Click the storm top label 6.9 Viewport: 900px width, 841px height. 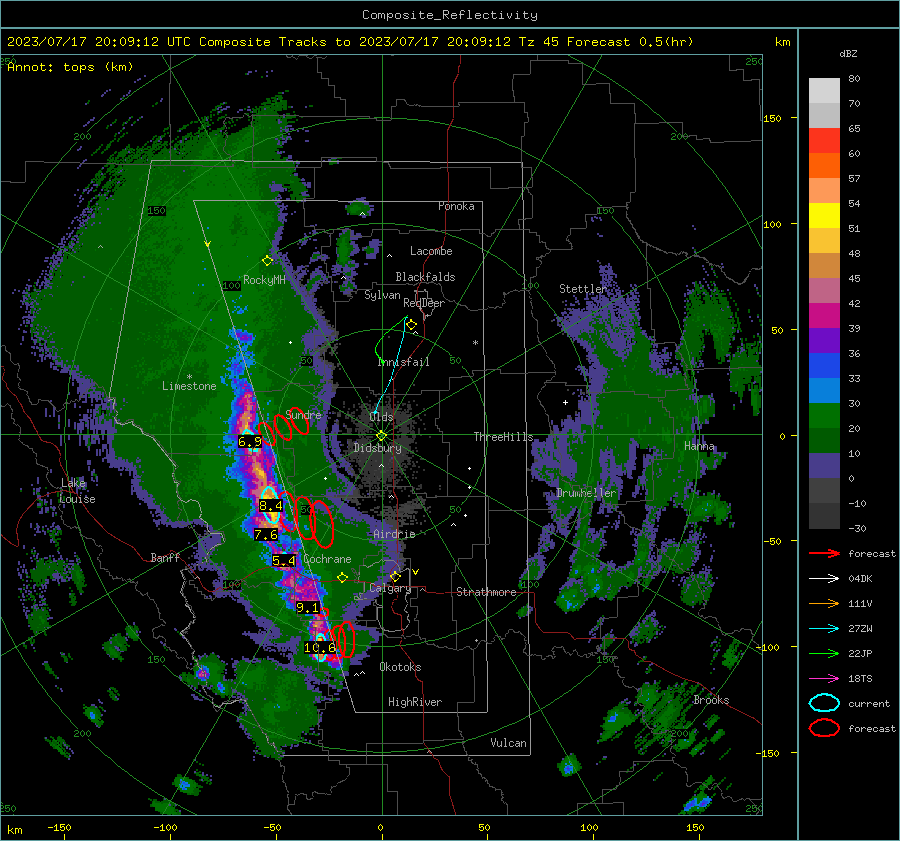[x=250, y=442]
